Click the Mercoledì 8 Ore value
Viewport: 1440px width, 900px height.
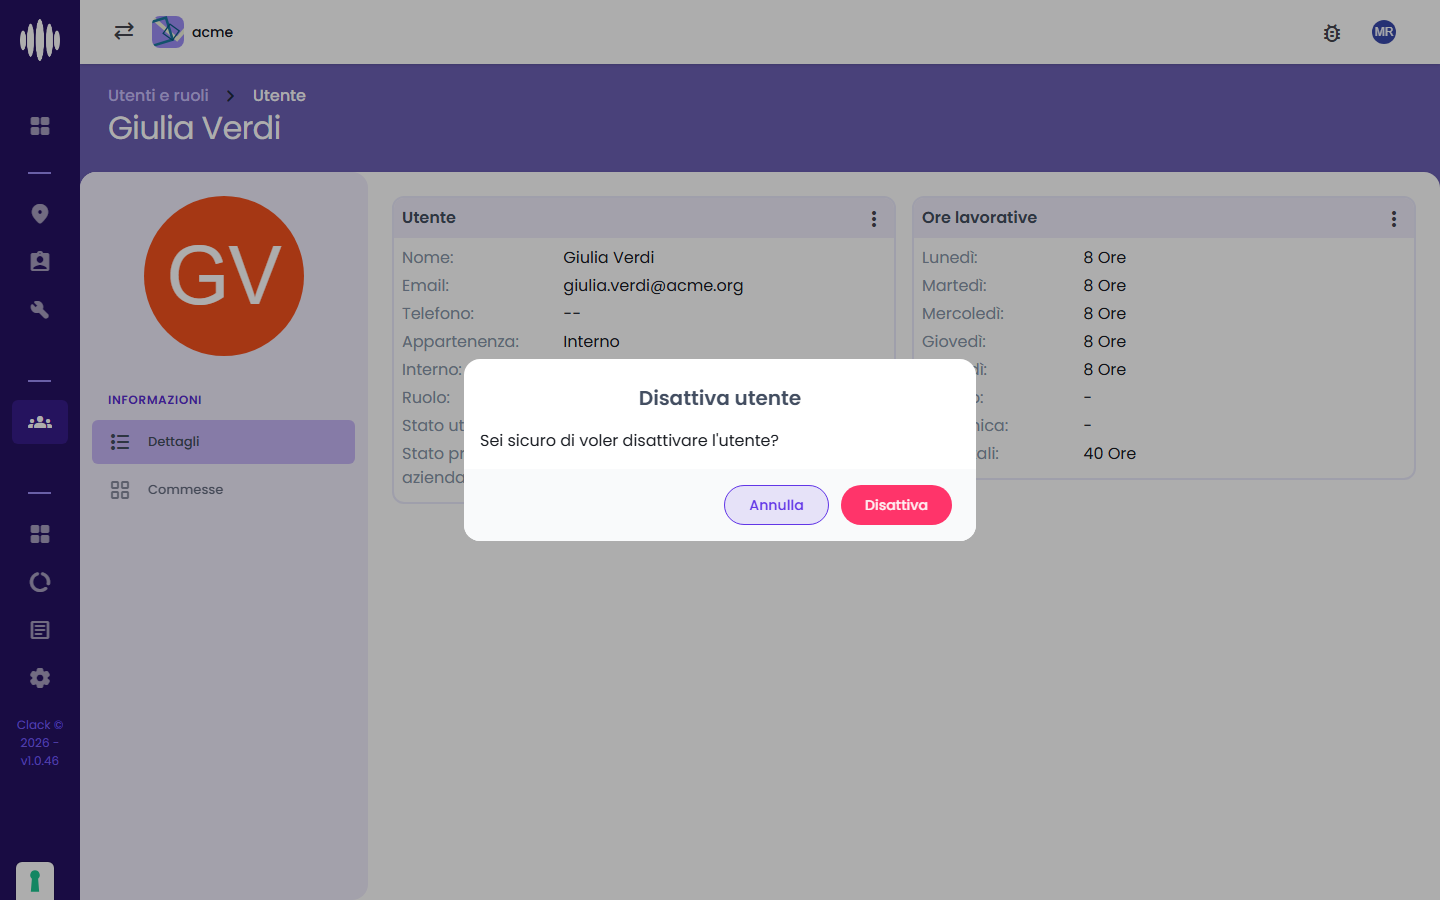pos(1105,313)
